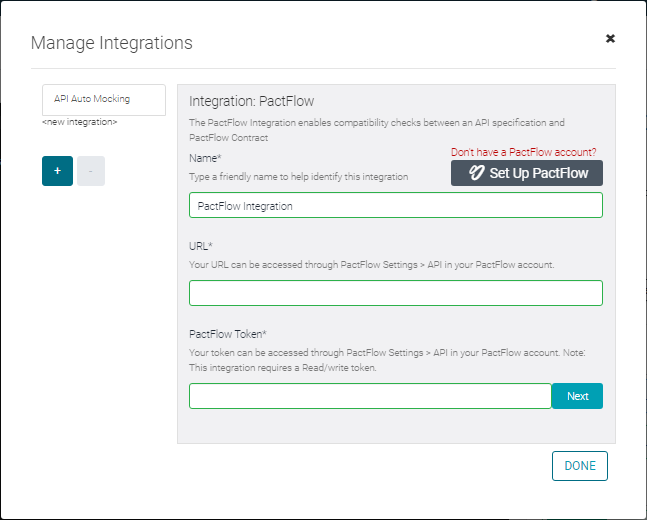Click the plus button to add integration

(57, 171)
